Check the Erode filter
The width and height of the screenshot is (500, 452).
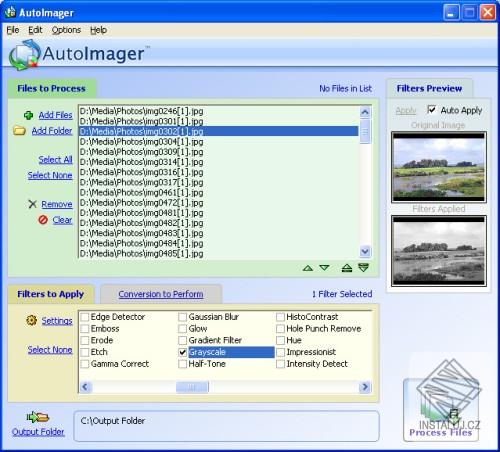85,340
